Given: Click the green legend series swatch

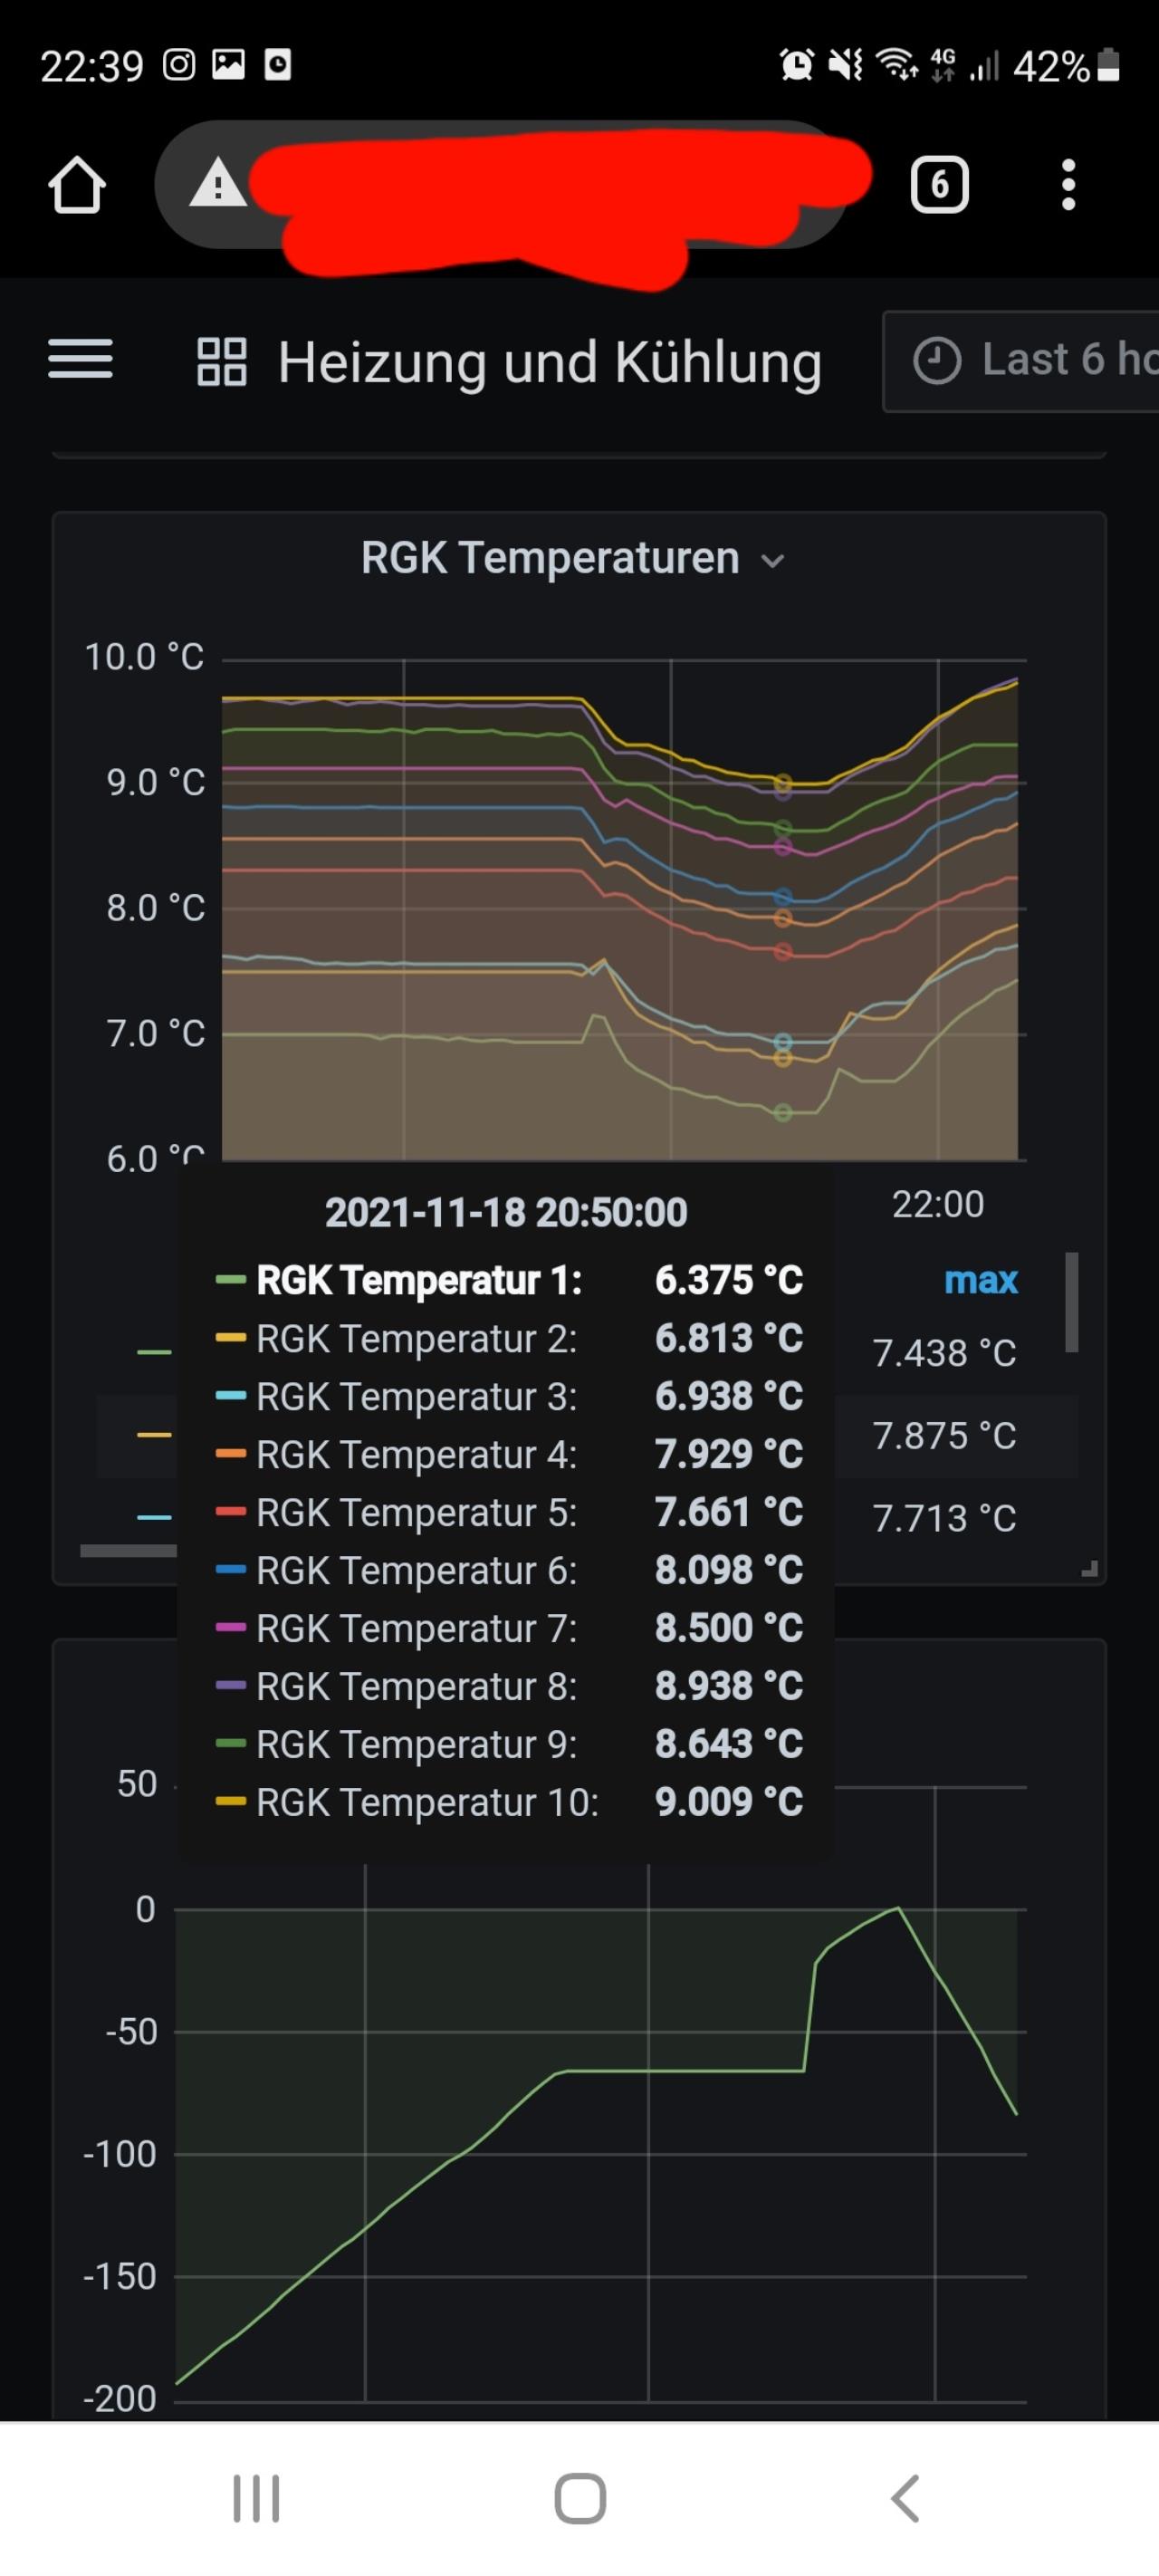Looking at the screenshot, I should click(154, 1353).
